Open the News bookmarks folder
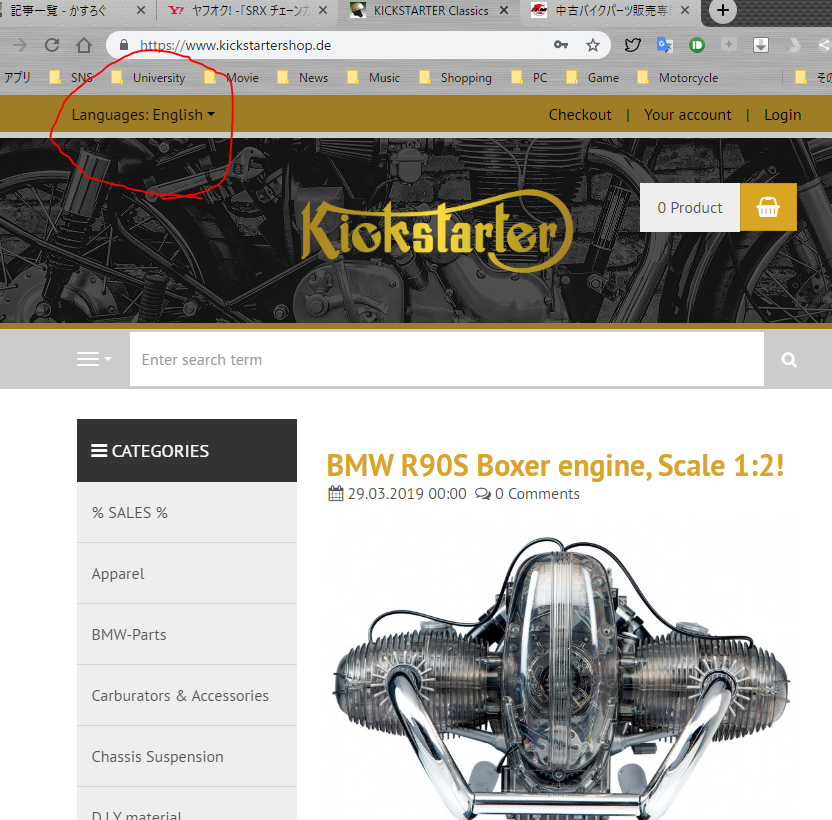 click(x=302, y=78)
